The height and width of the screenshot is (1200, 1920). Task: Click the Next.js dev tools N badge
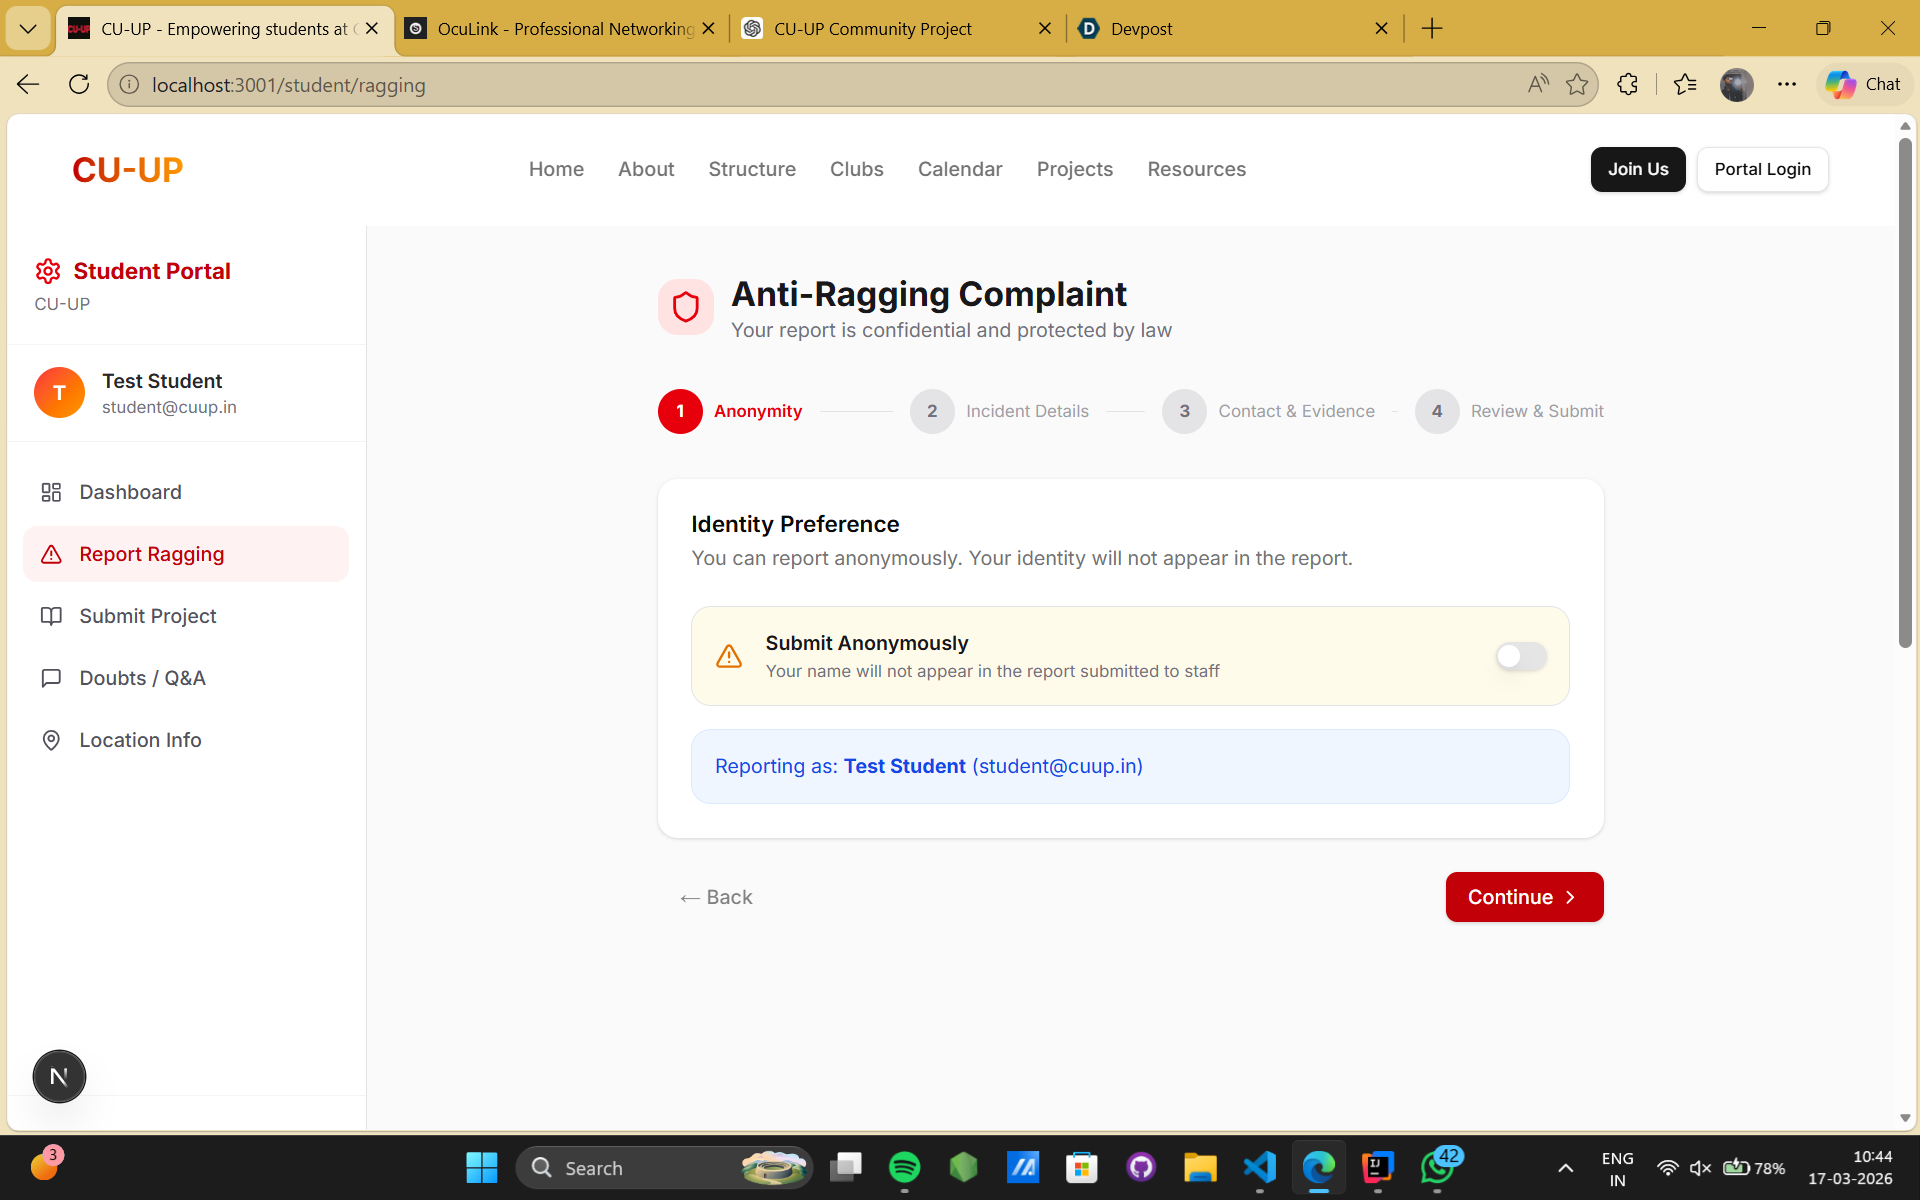coord(59,1077)
